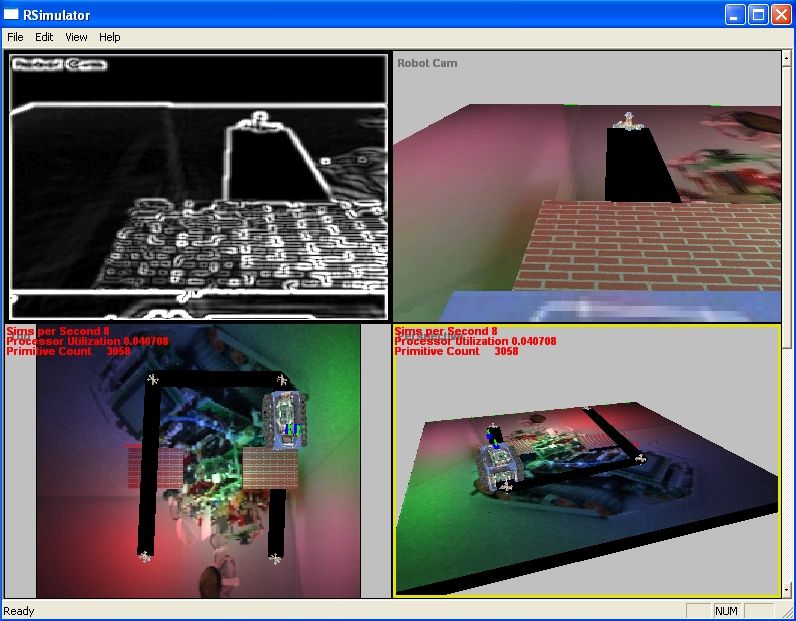Select the robot in the perspective view
This screenshot has height=621, width=796.
[498, 462]
